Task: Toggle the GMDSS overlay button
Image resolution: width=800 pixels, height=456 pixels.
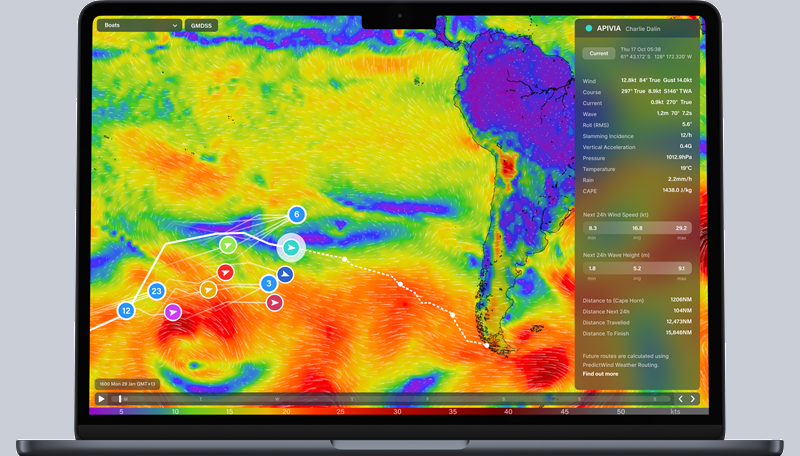Action: (x=202, y=25)
